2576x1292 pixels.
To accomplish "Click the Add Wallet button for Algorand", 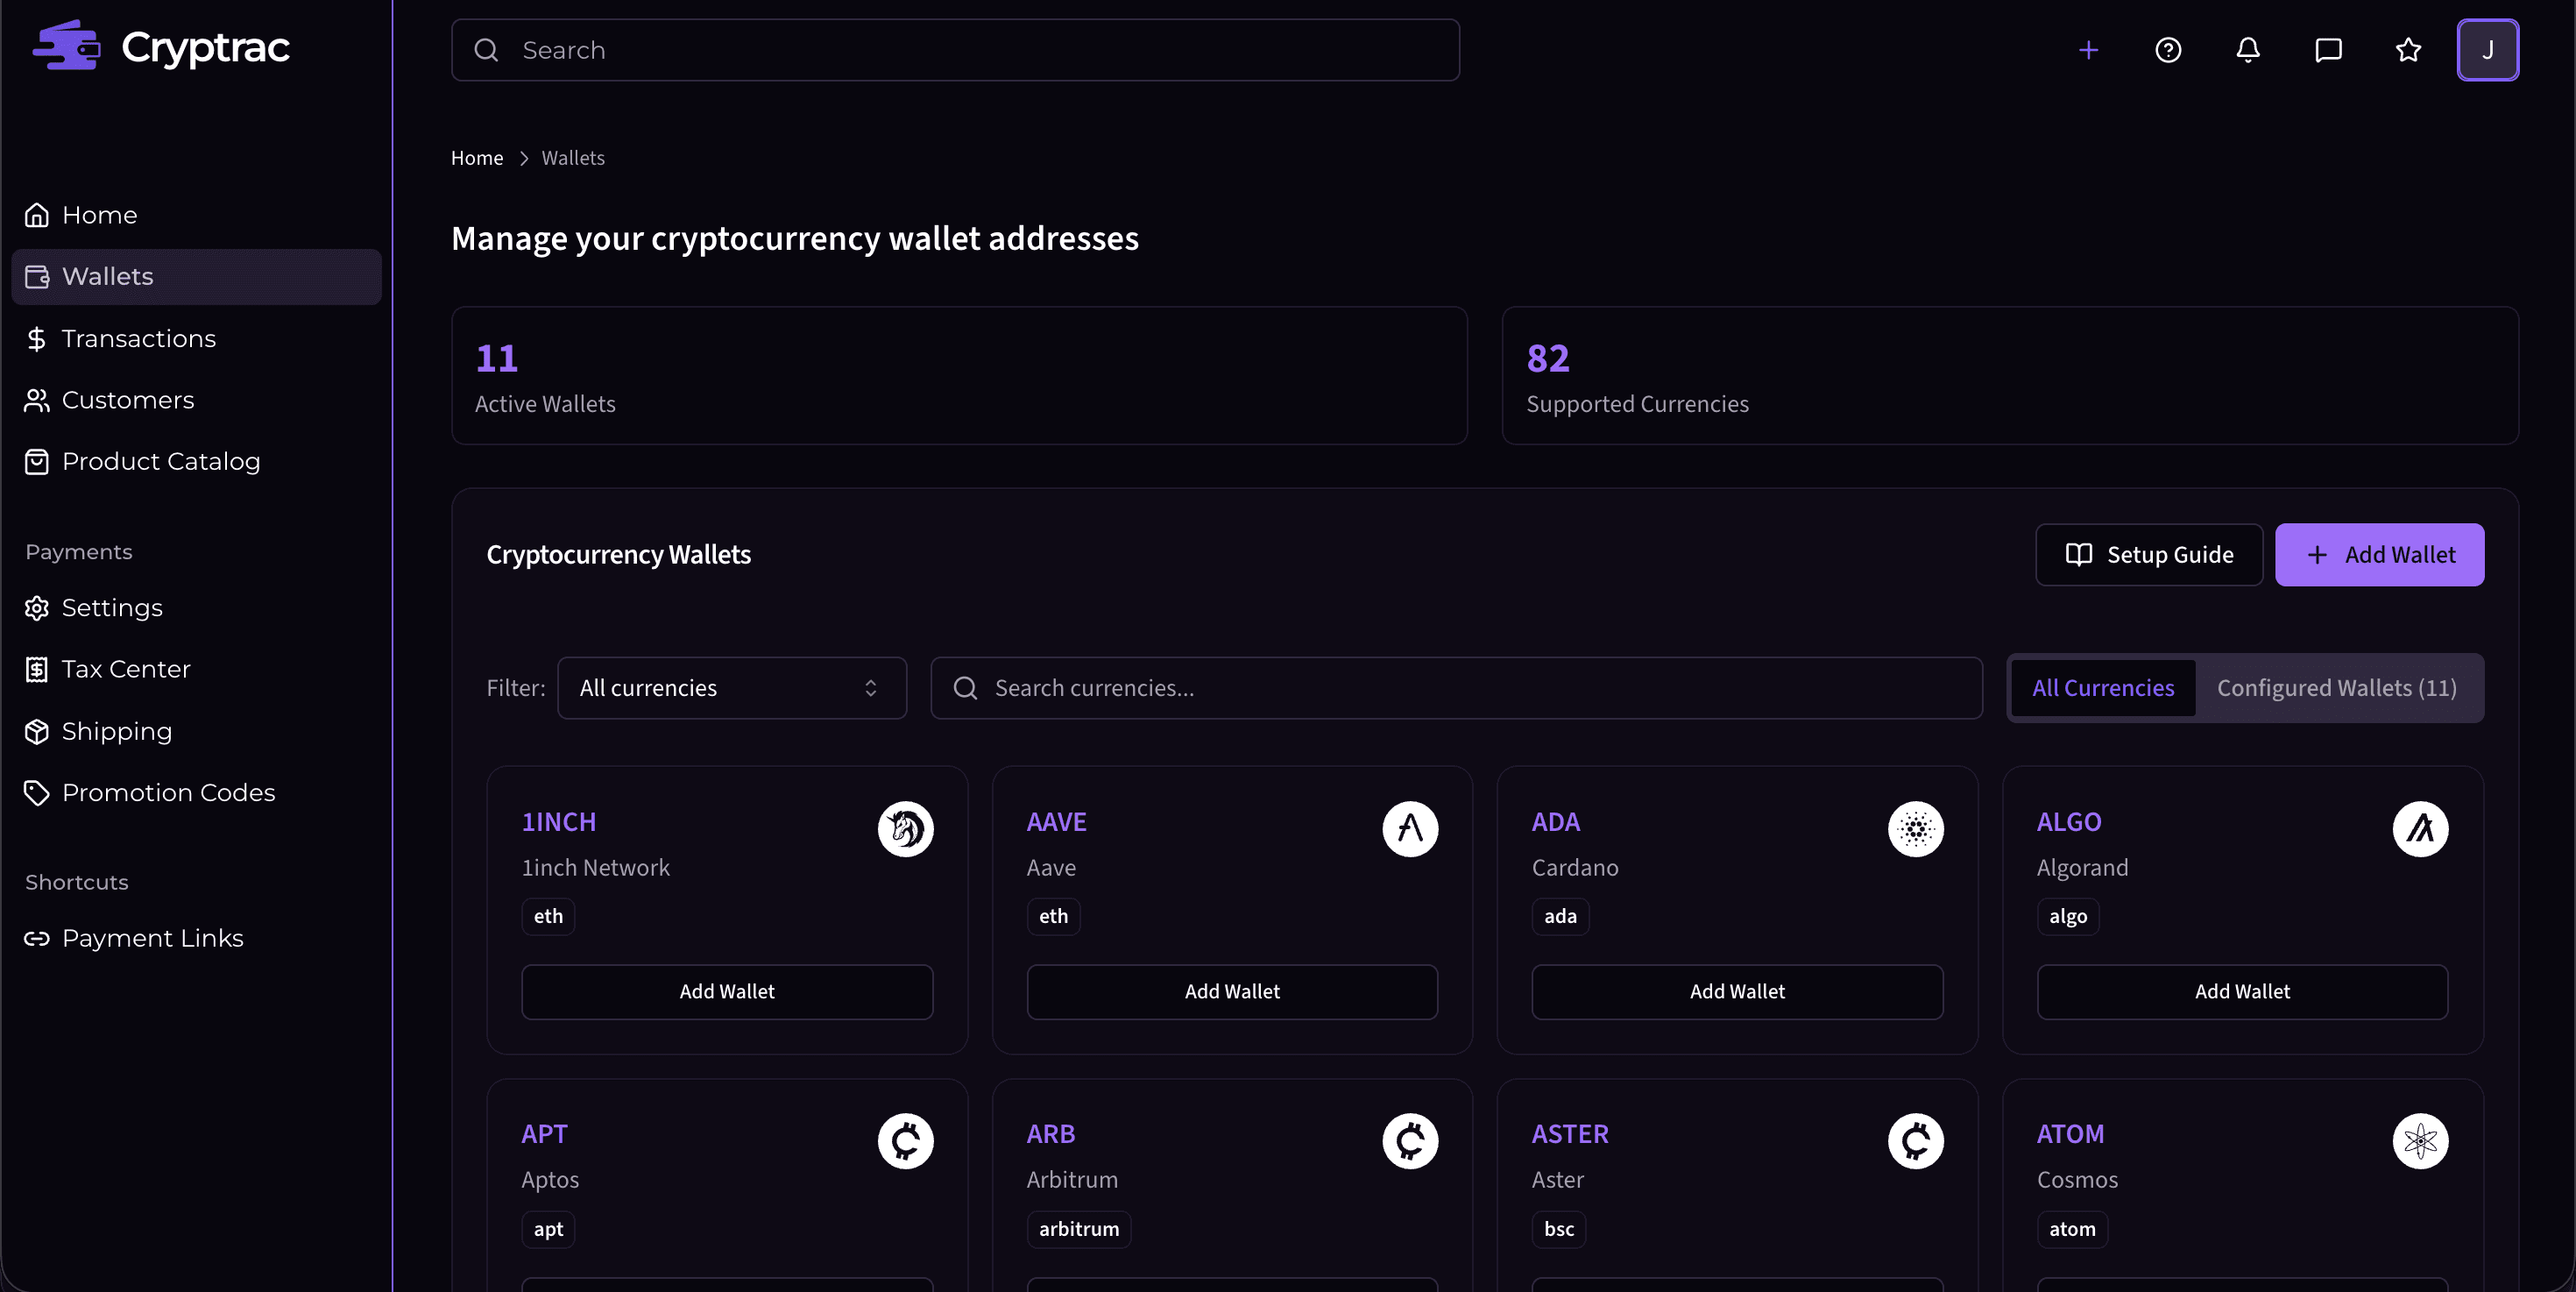I will click(2242, 991).
